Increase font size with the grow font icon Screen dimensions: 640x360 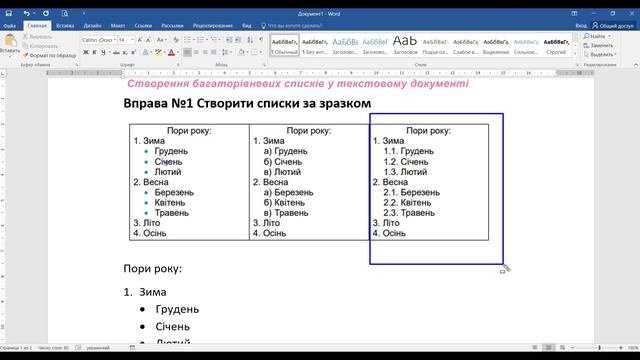pyautogui.click(x=140, y=40)
